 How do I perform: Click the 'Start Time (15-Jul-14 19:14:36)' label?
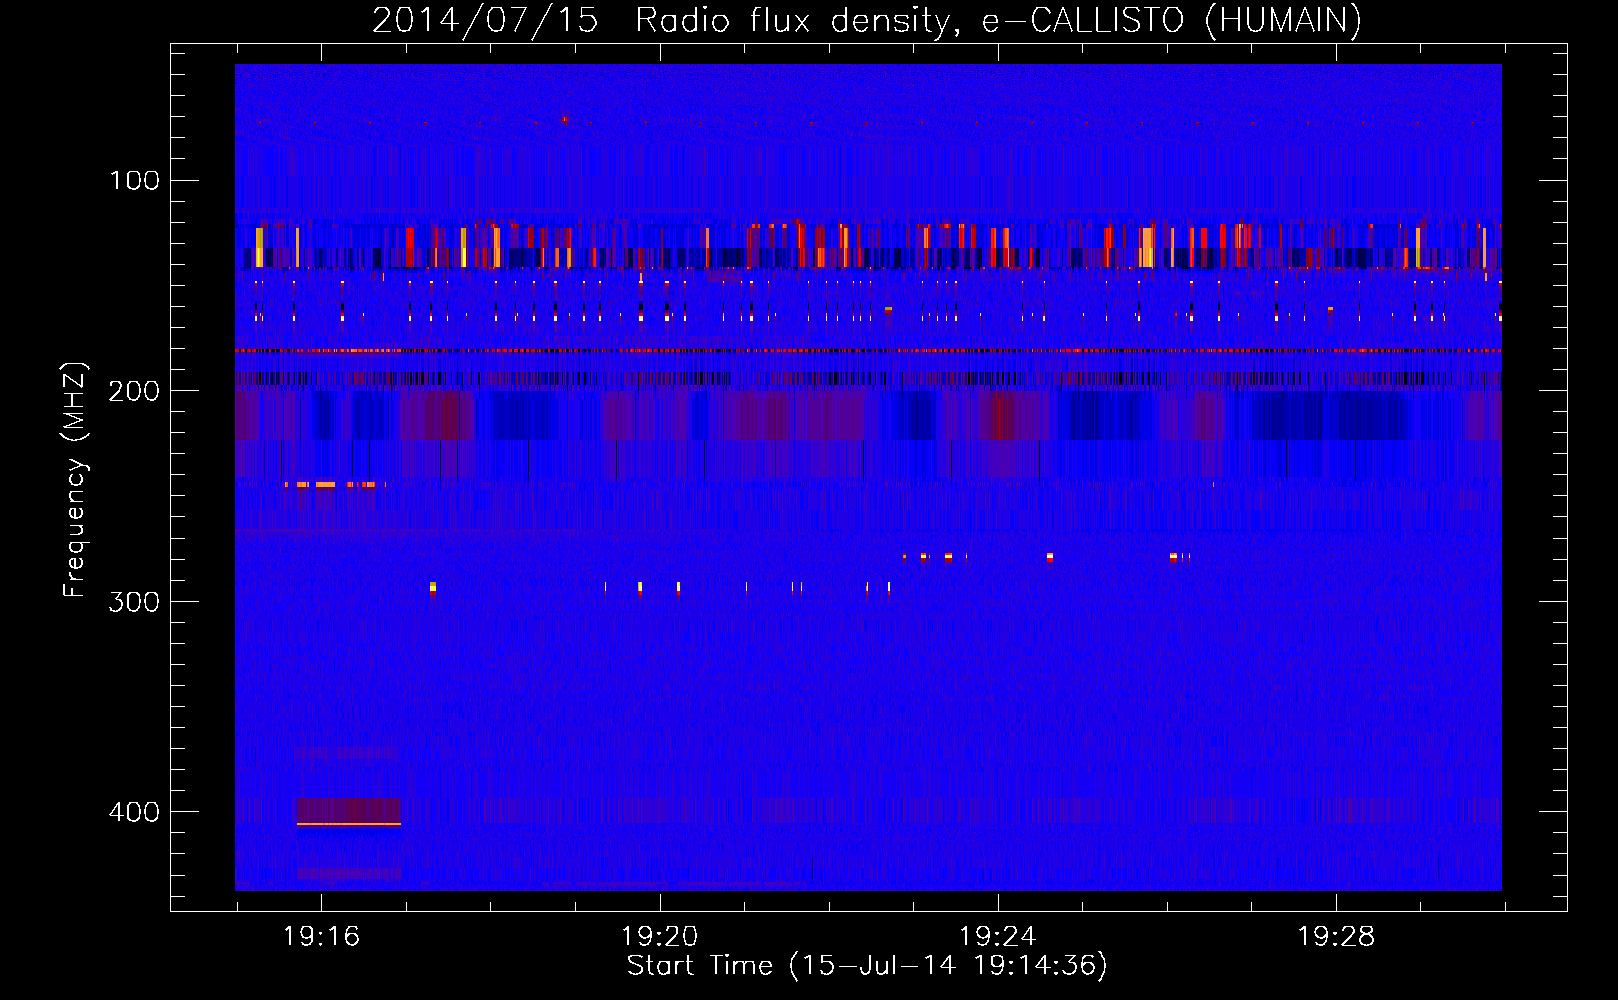[867, 966]
